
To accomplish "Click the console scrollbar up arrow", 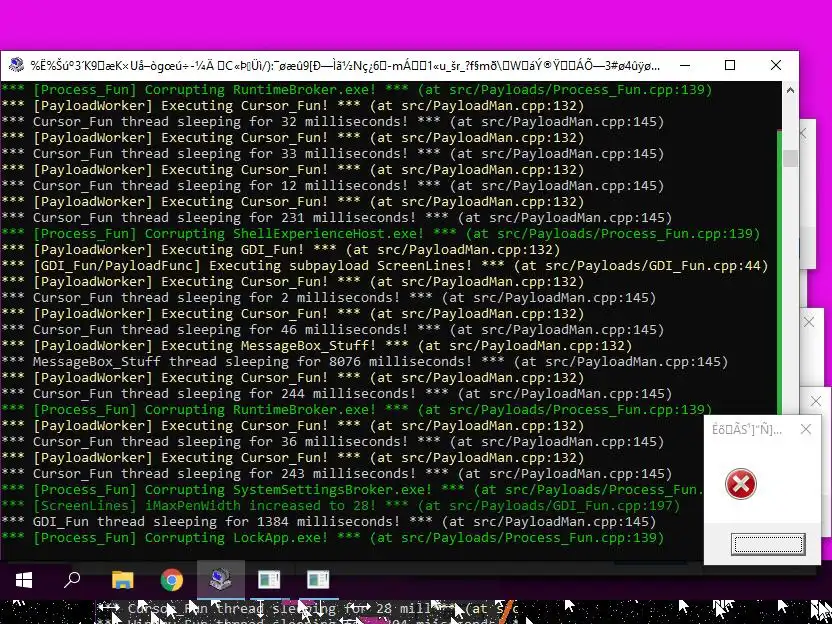I will pyautogui.click(x=790, y=90).
